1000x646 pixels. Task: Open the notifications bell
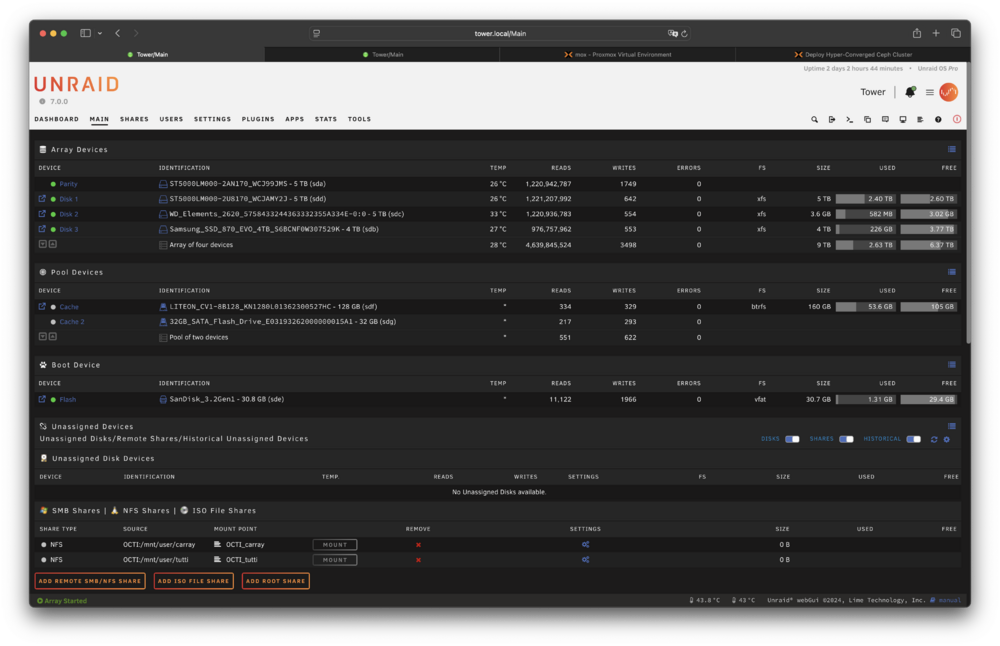coord(910,92)
